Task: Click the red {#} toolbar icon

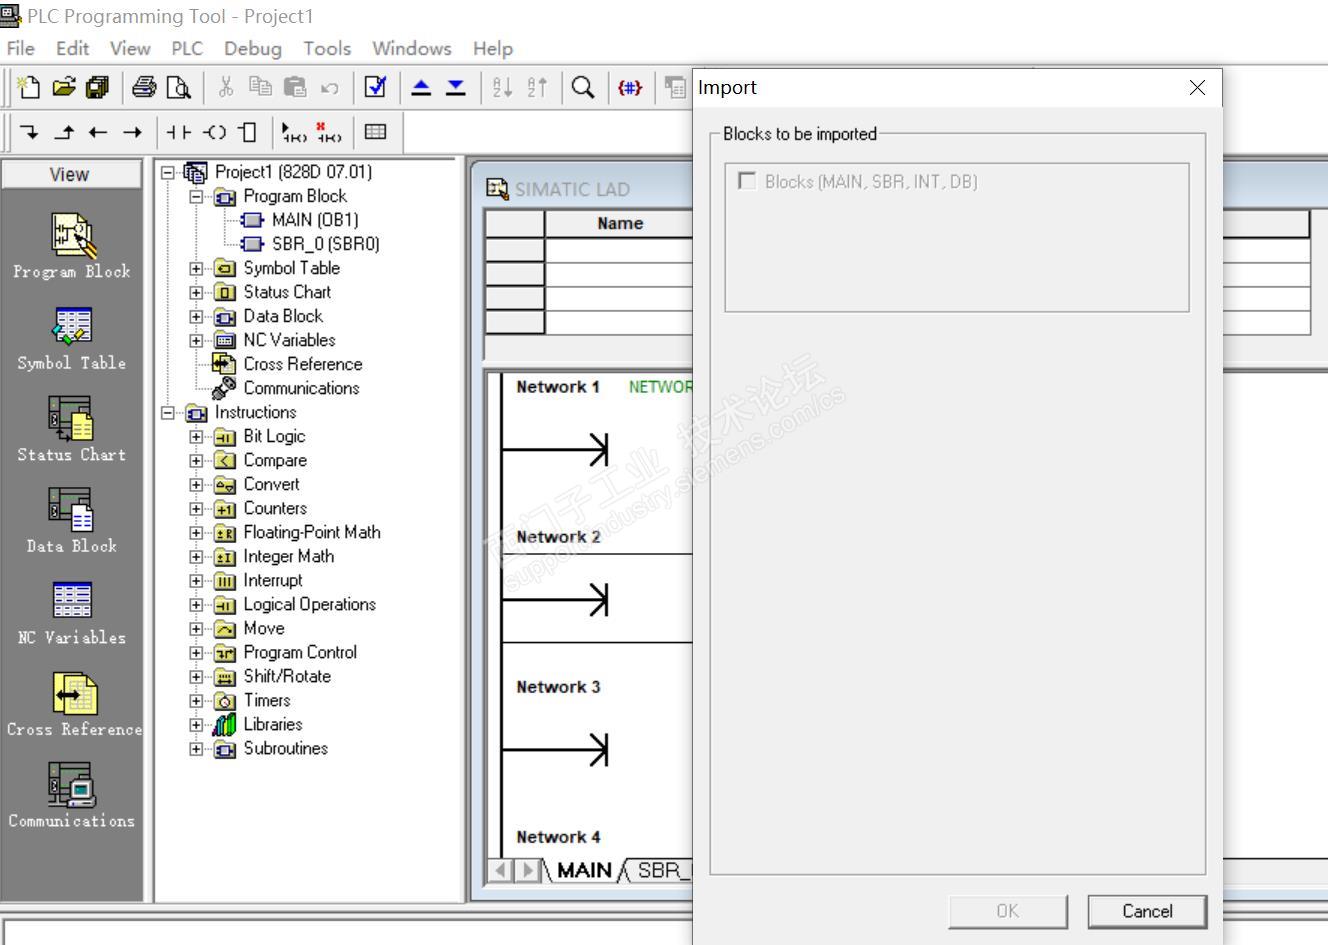Action: (630, 88)
